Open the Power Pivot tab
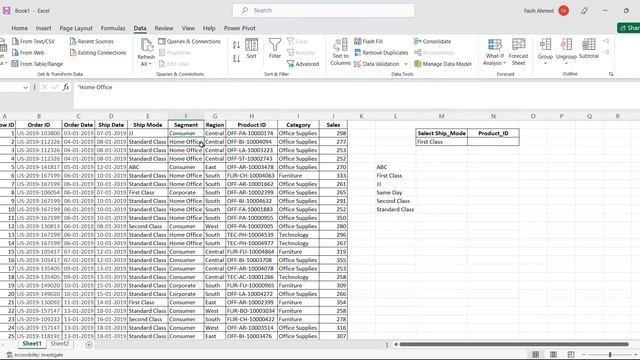 [x=240, y=28]
